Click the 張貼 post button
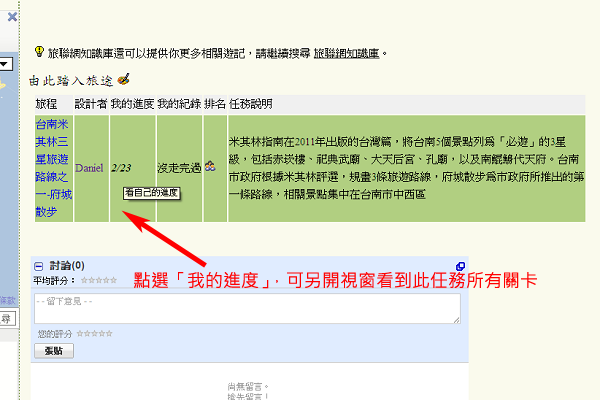The image size is (600, 400). [54, 351]
